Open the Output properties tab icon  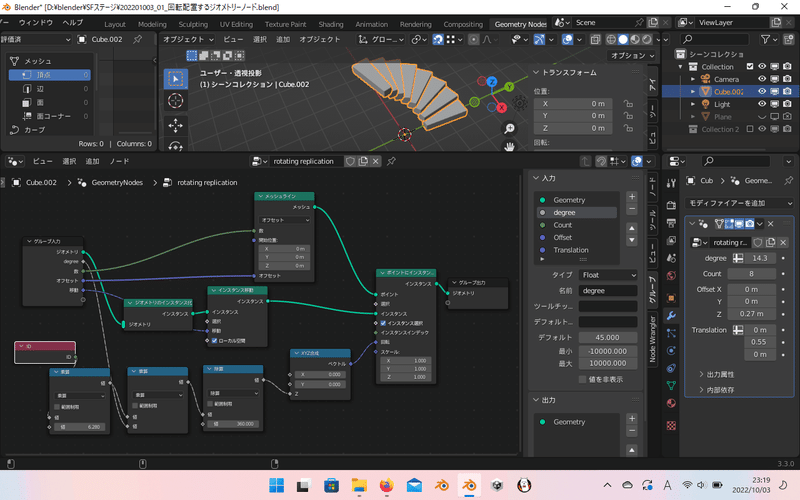click(671, 223)
